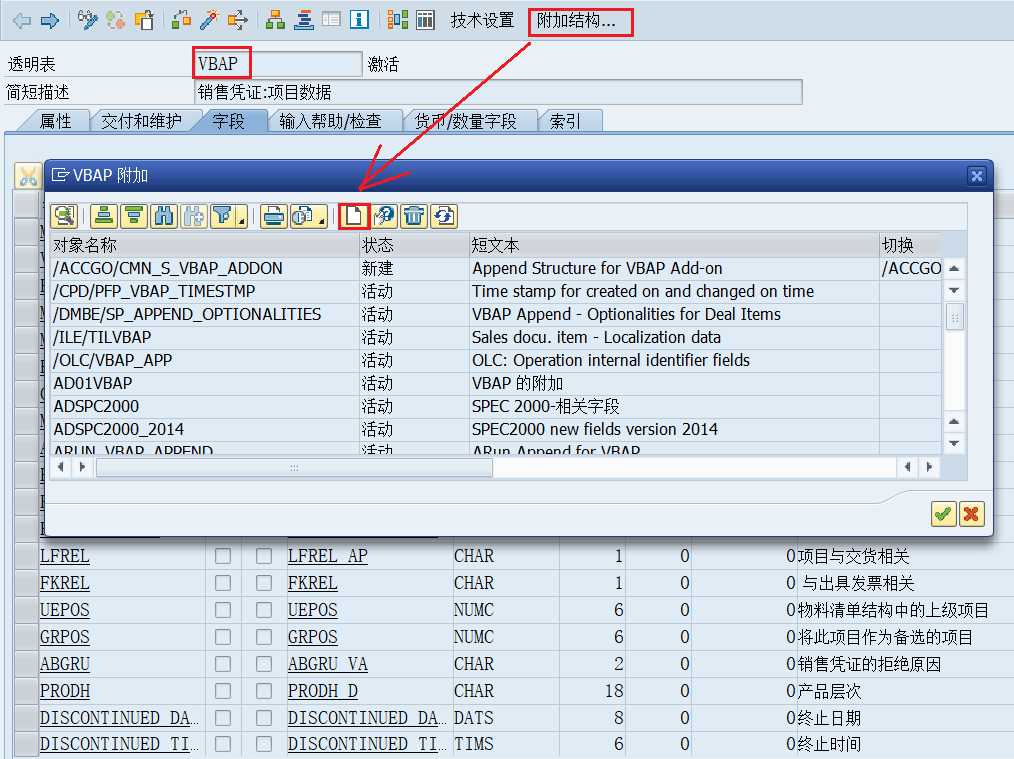Click the Create append (blank page) icon
Screen dimensions: 1014x759
pos(354,216)
